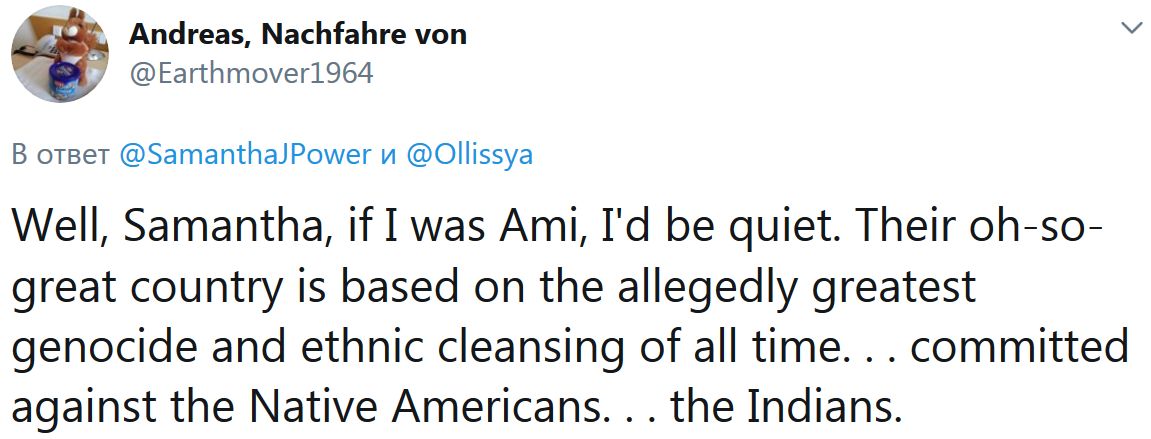1151x439 pixels.
Task: Open the tweet options chevron menu
Action: [x=1131, y=28]
